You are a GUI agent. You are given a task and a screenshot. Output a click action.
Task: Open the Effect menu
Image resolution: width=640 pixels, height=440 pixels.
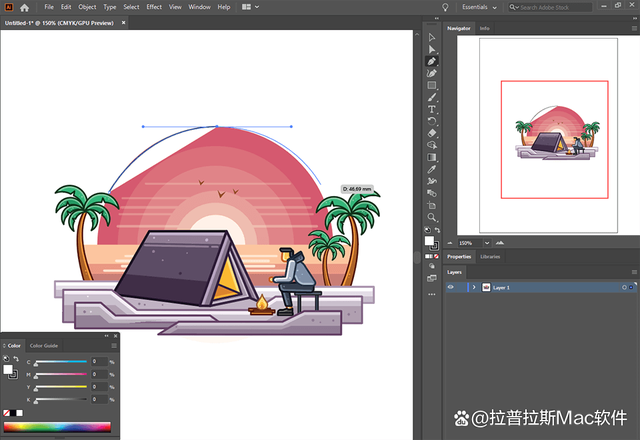(x=154, y=7)
